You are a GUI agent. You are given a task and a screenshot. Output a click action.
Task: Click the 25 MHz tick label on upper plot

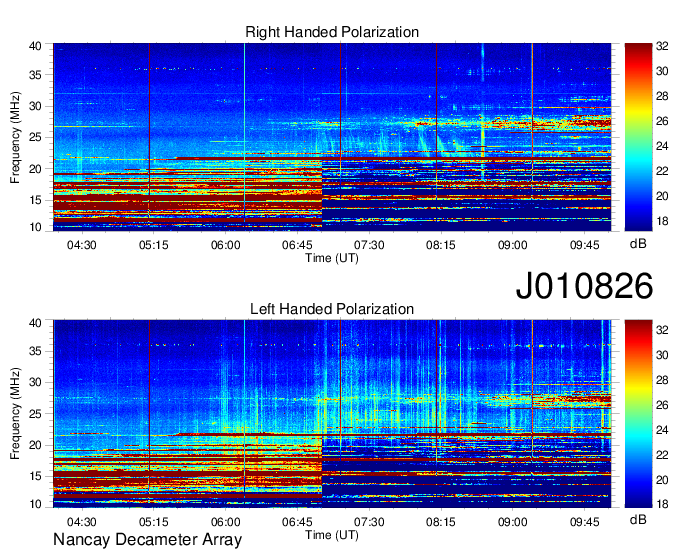click(35, 137)
